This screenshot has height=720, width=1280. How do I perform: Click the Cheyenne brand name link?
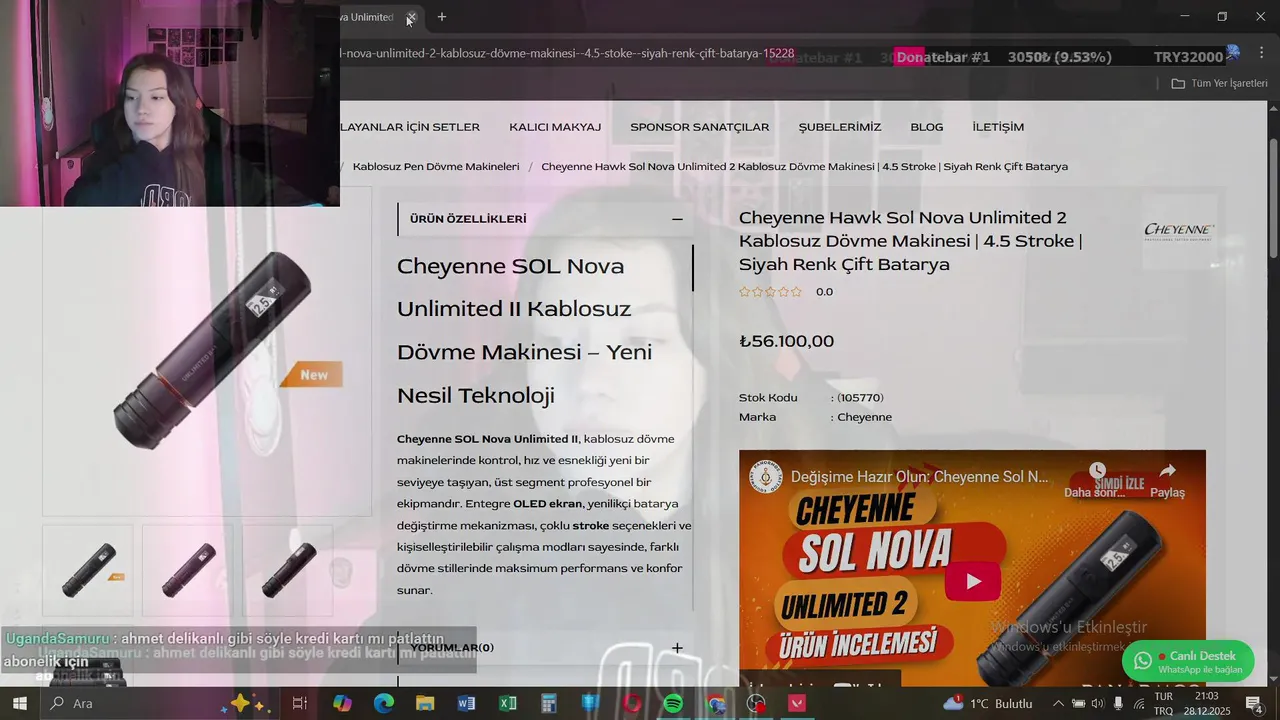tap(864, 417)
